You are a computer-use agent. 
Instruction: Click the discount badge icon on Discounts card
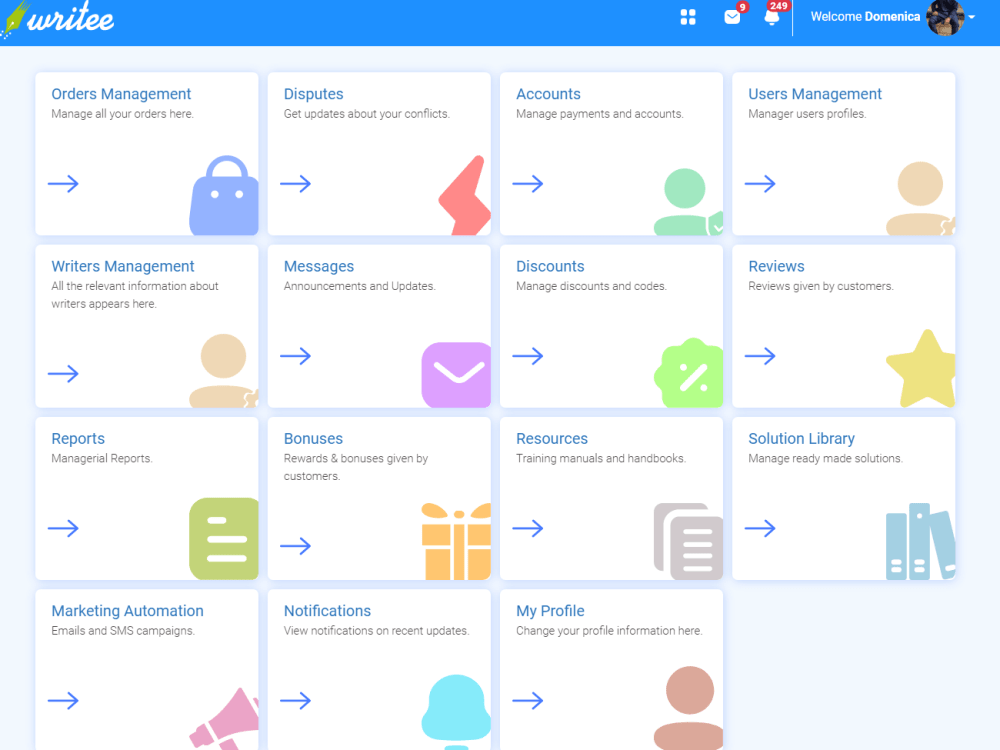pyautogui.click(x=689, y=374)
